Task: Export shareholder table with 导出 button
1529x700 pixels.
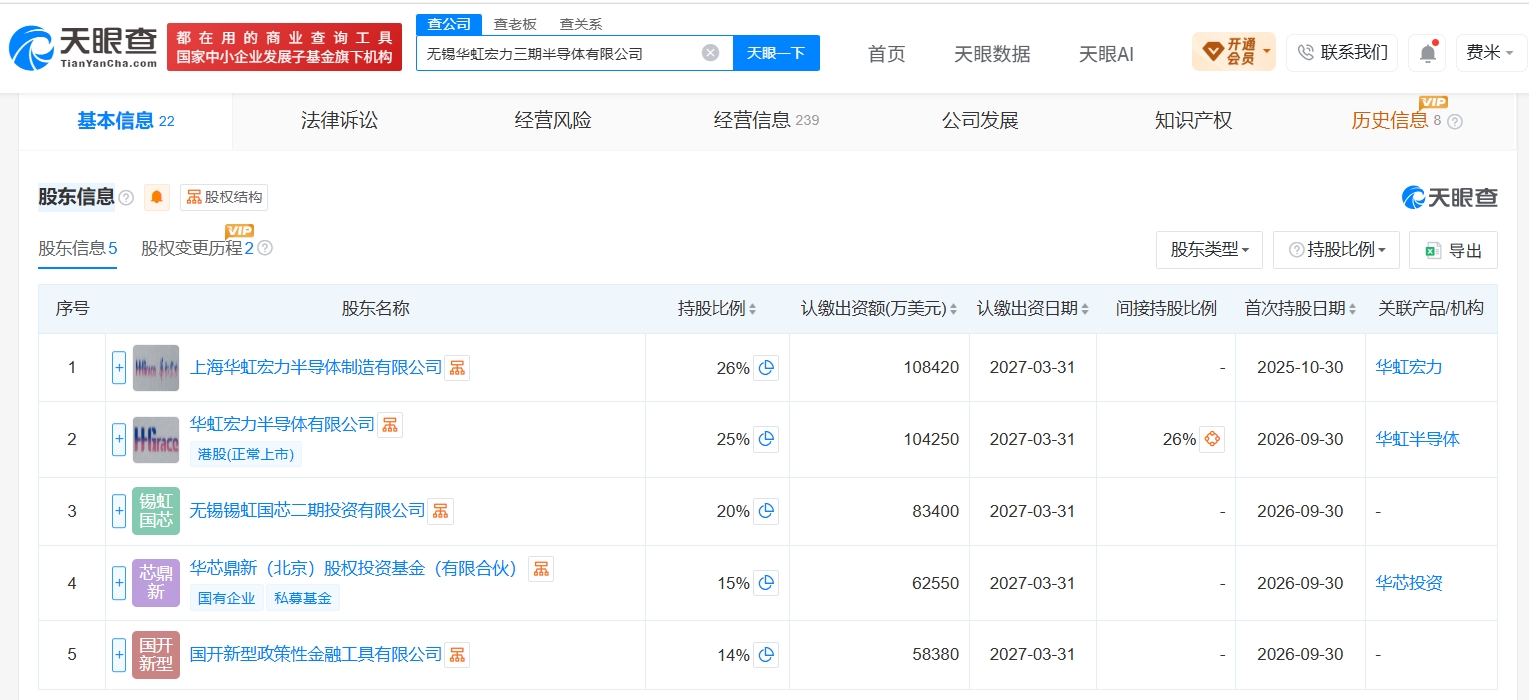Action: tap(1453, 250)
